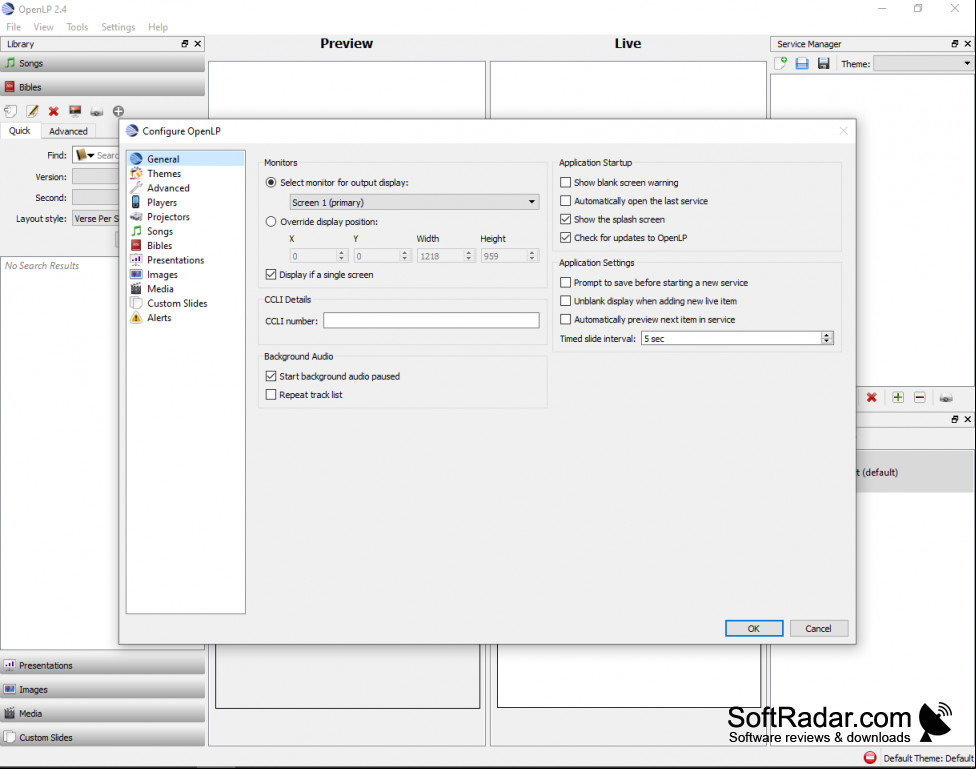Viewport: 976px width, 769px height.
Task: Enable 'Show blank screen warning'
Action: (565, 182)
